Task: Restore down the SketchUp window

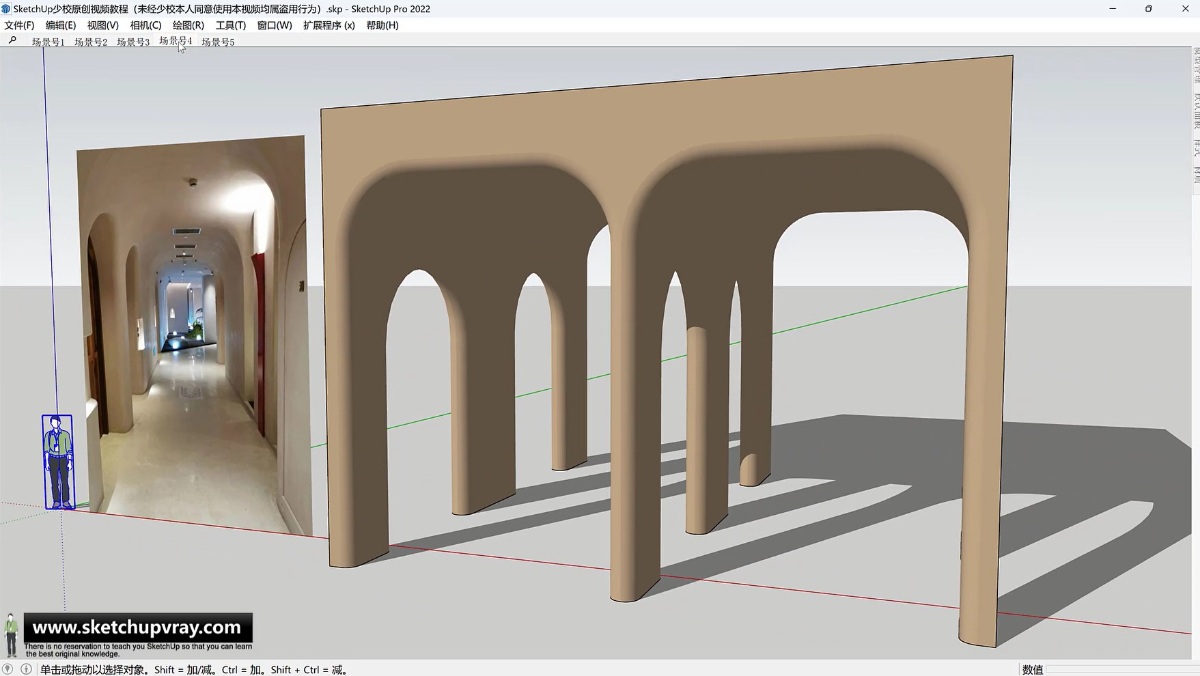Action: pyautogui.click(x=1149, y=8)
